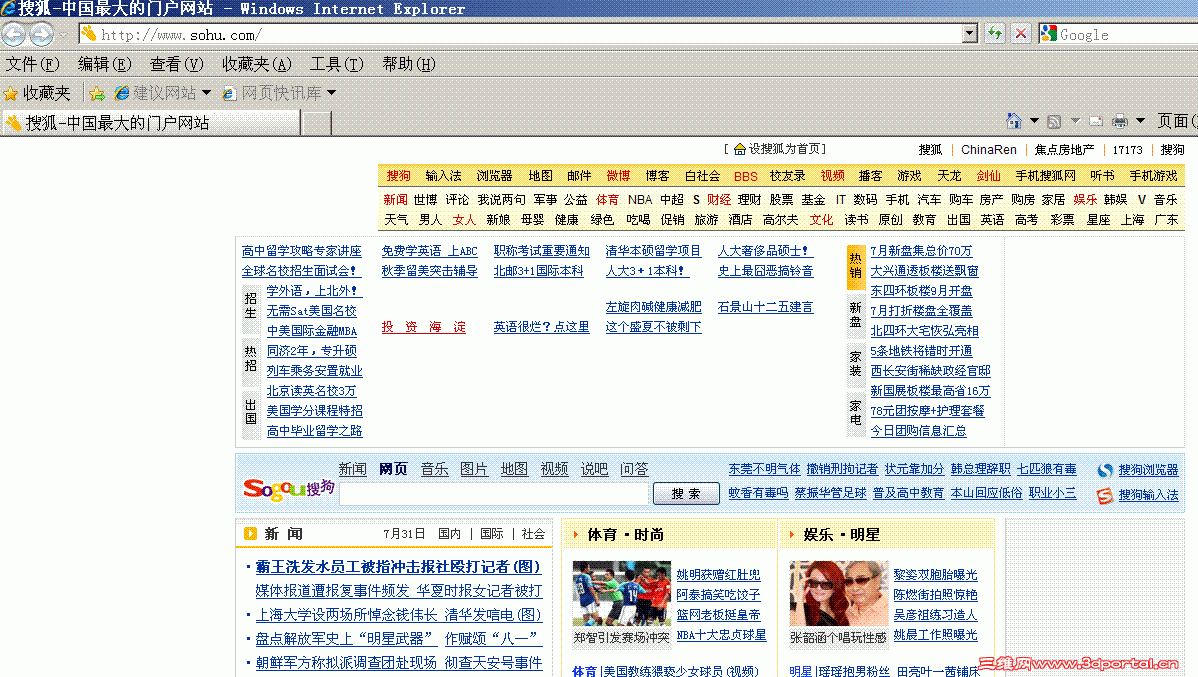Viewport: 1198px width, 677px height.
Task: Click the Sogou input method icon
Action: click(1105, 496)
